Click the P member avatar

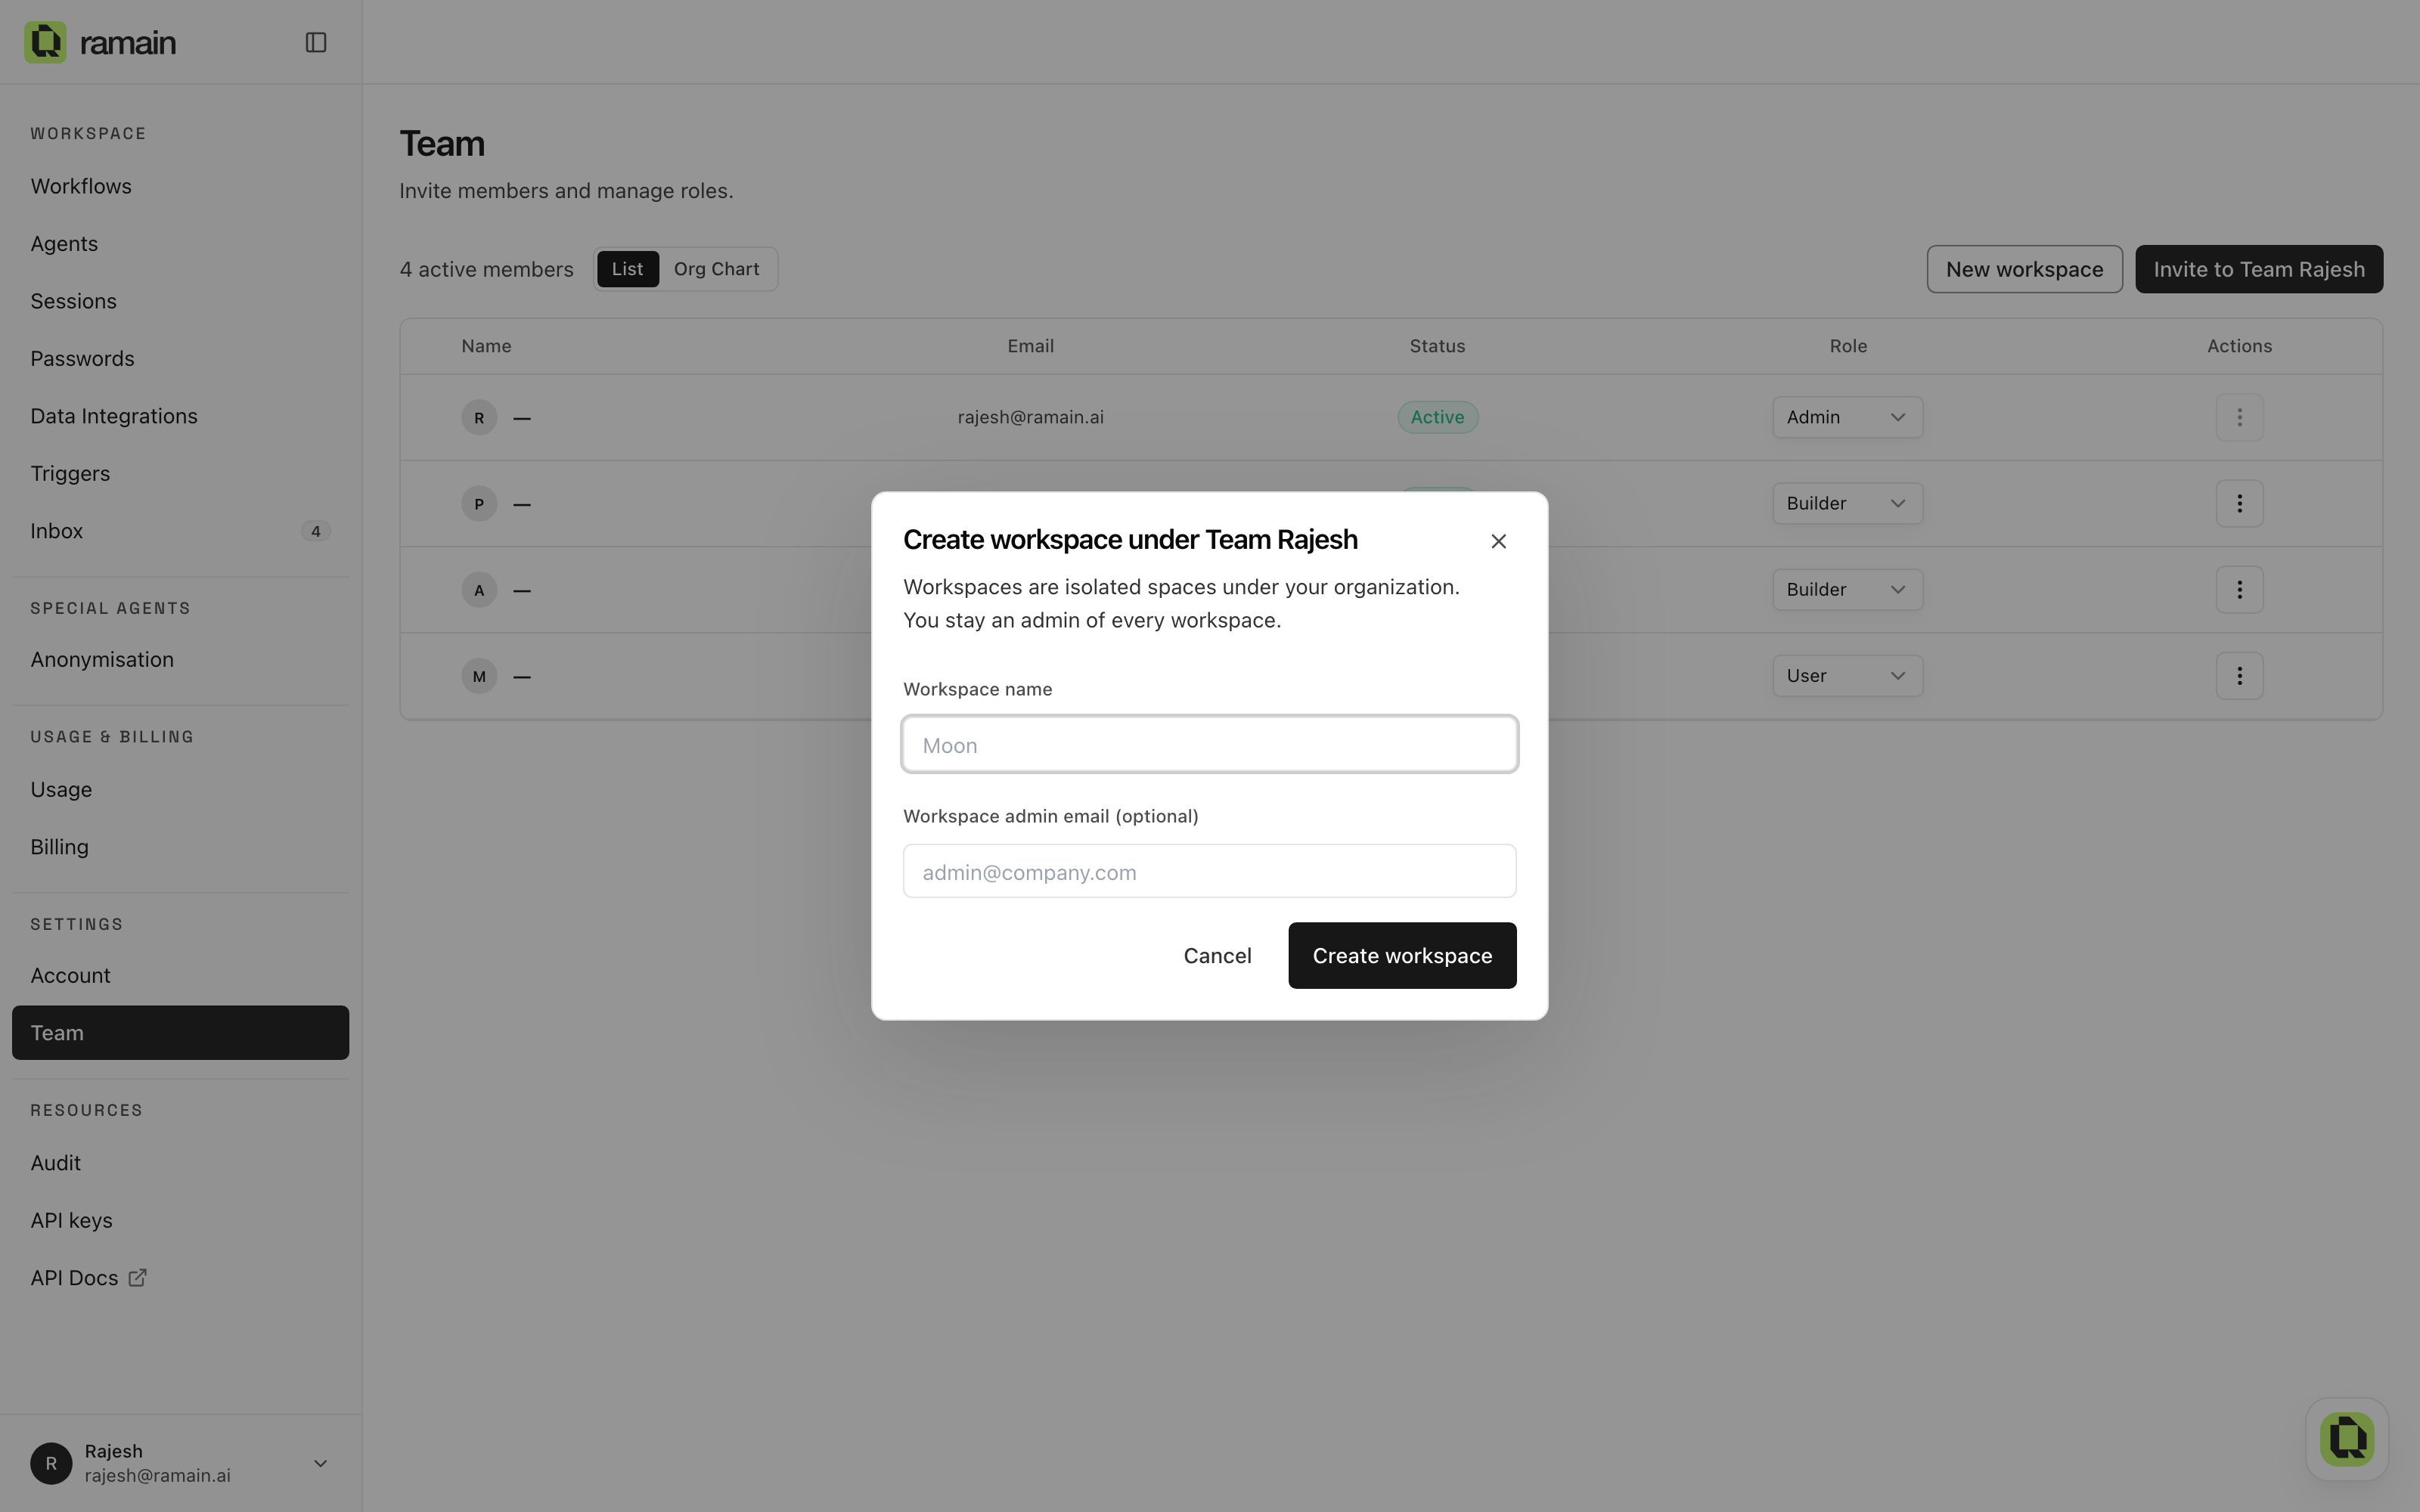tap(479, 503)
